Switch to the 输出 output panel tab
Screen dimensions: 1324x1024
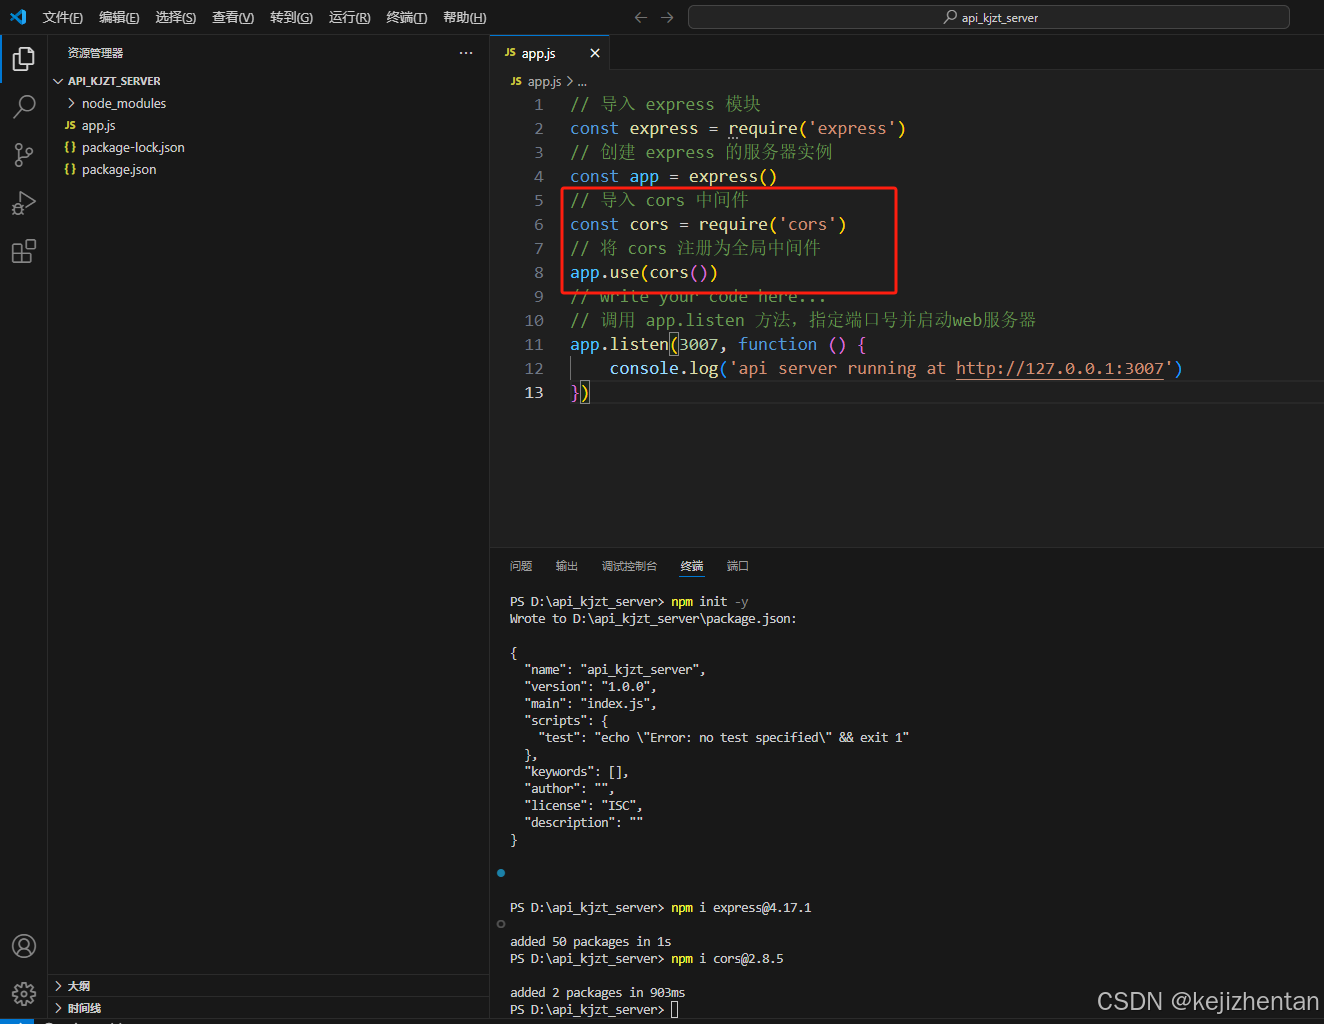coord(567,566)
